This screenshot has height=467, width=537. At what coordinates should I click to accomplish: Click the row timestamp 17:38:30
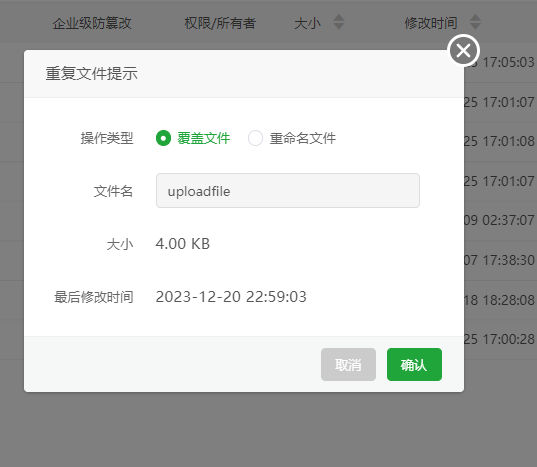508,261
